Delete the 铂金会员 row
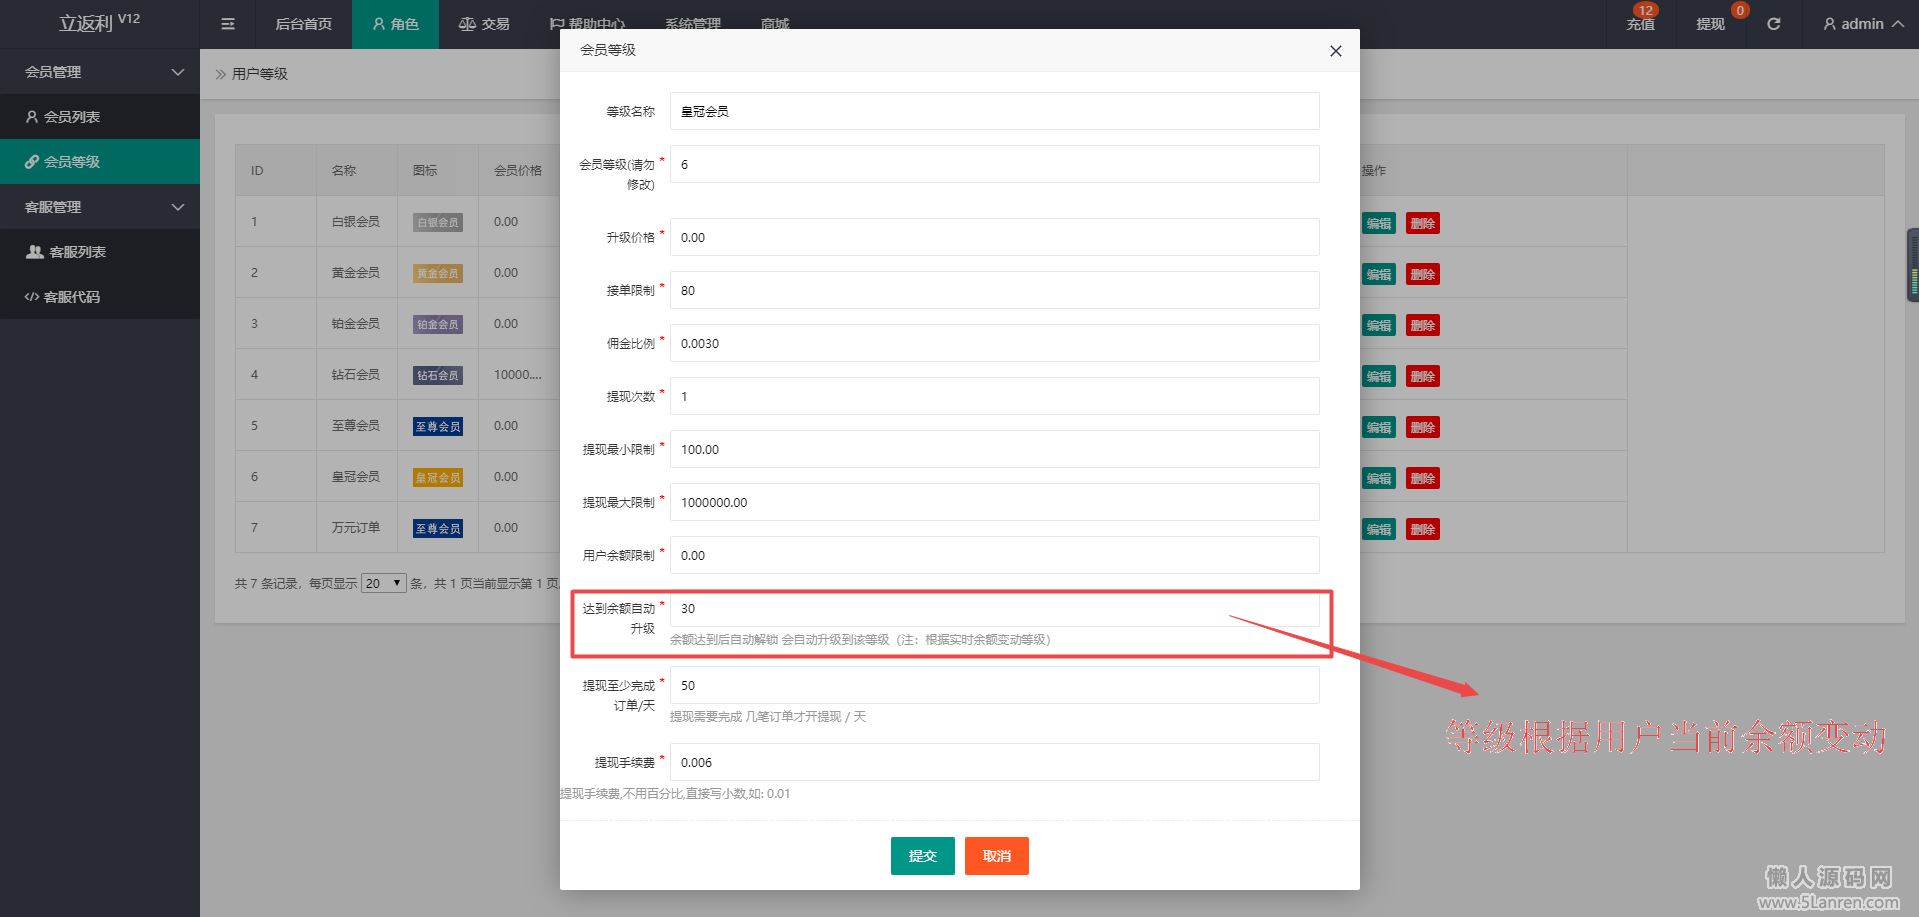1919x917 pixels. (1423, 325)
